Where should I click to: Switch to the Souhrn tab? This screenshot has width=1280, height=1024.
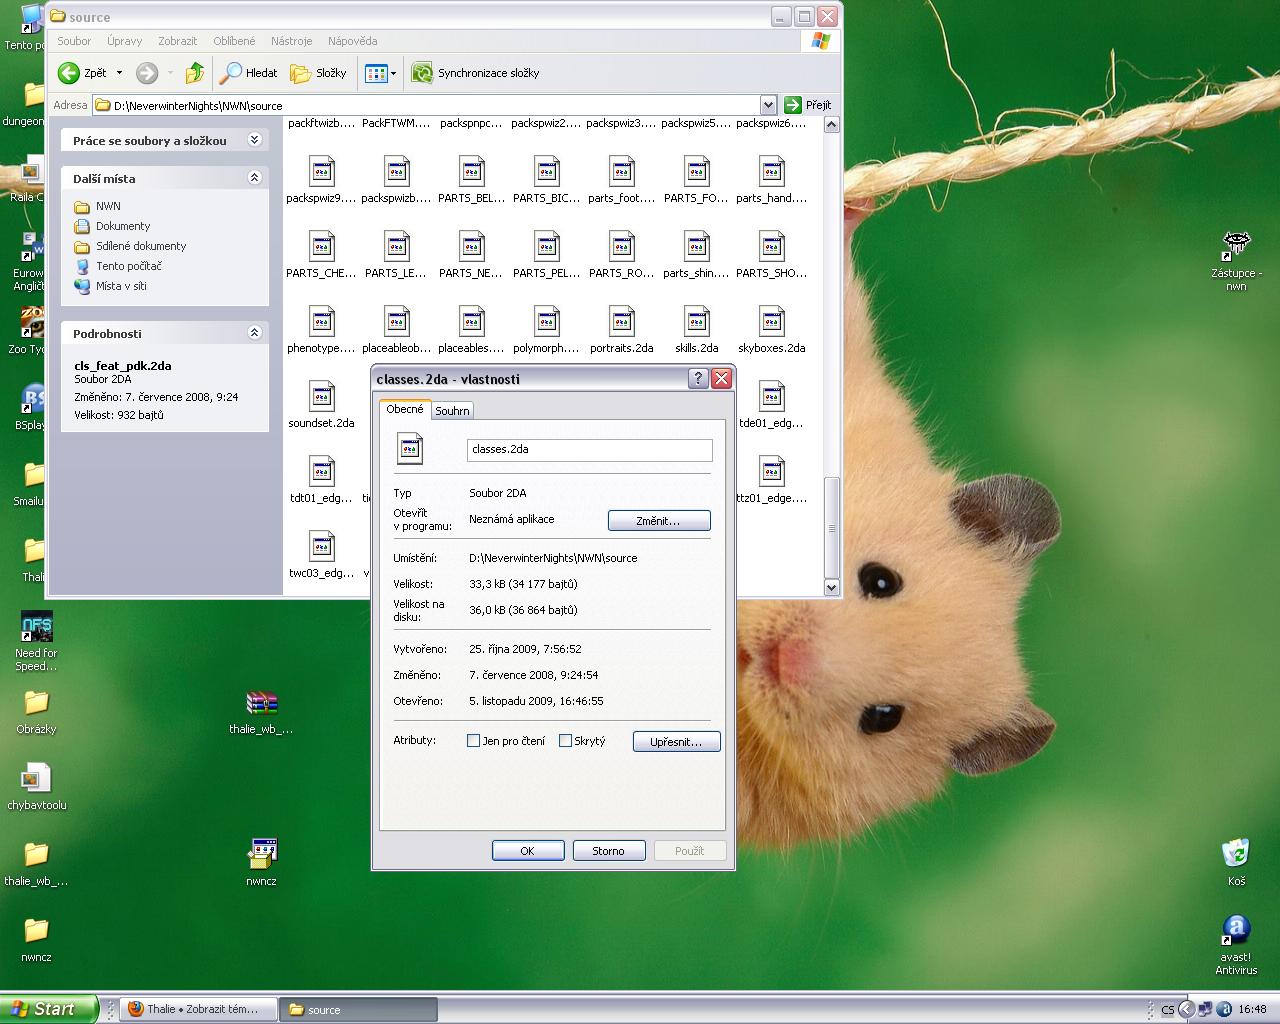[452, 411]
